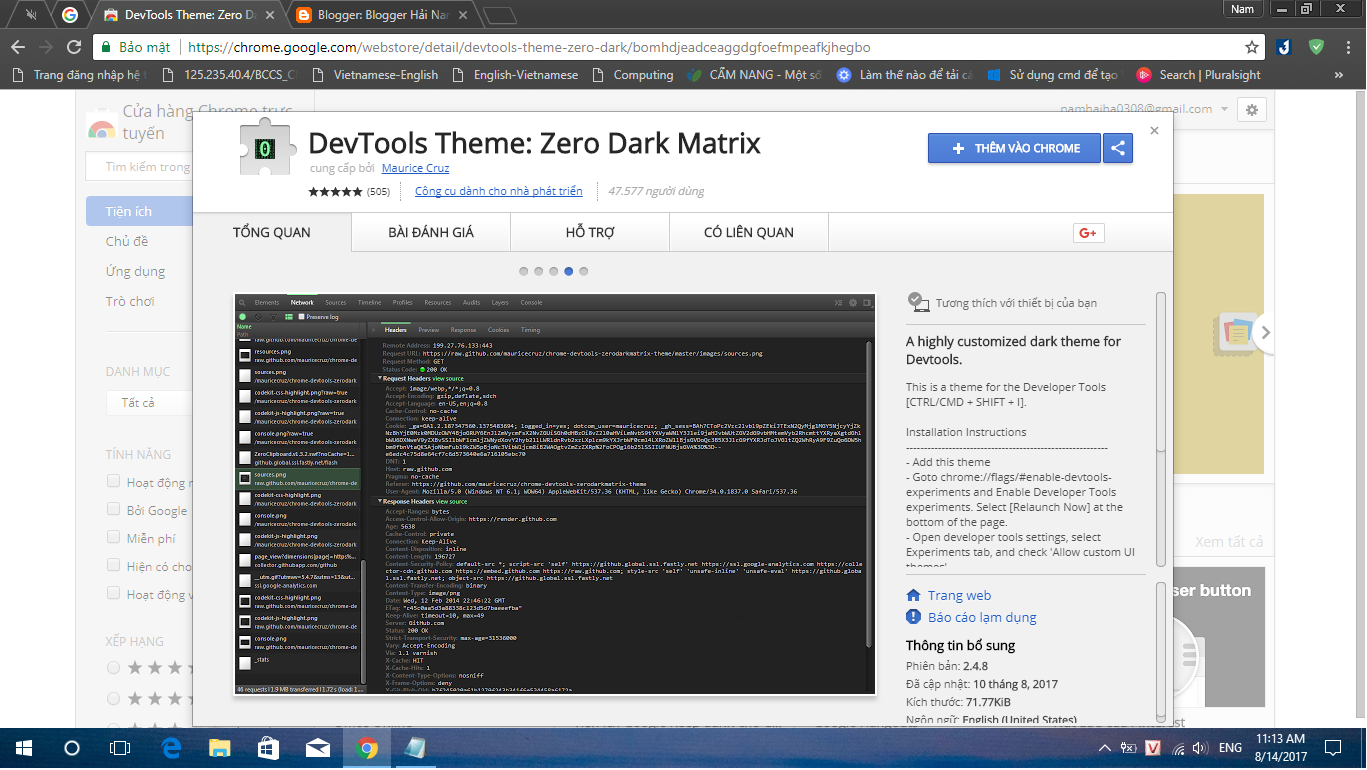Open the Windows Store from the taskbar
The width and height of the screenshot is (1367, 770).
268,748
